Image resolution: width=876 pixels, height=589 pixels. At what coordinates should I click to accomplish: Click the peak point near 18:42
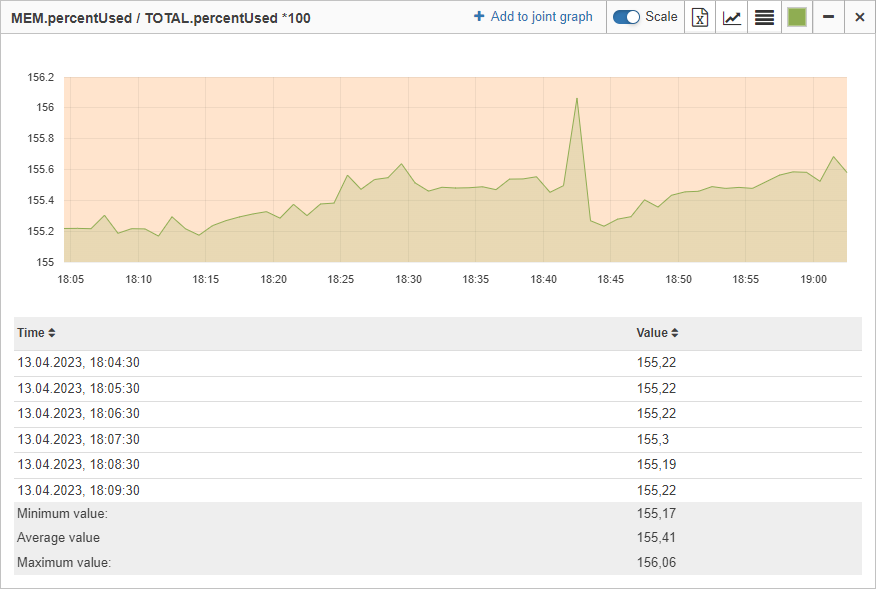577,99
